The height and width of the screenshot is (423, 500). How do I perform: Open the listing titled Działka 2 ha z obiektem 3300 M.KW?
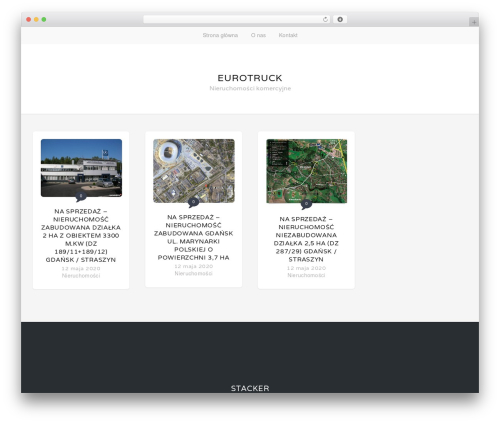point(81,235)
